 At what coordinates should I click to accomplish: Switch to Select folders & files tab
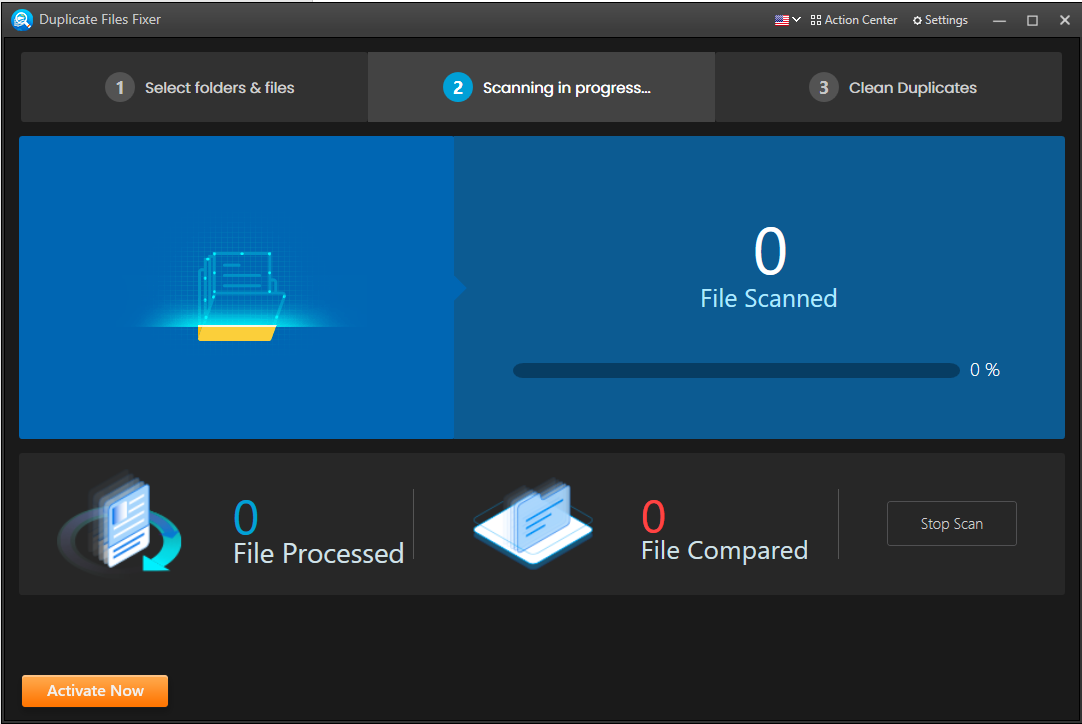[x=195, y=88]
